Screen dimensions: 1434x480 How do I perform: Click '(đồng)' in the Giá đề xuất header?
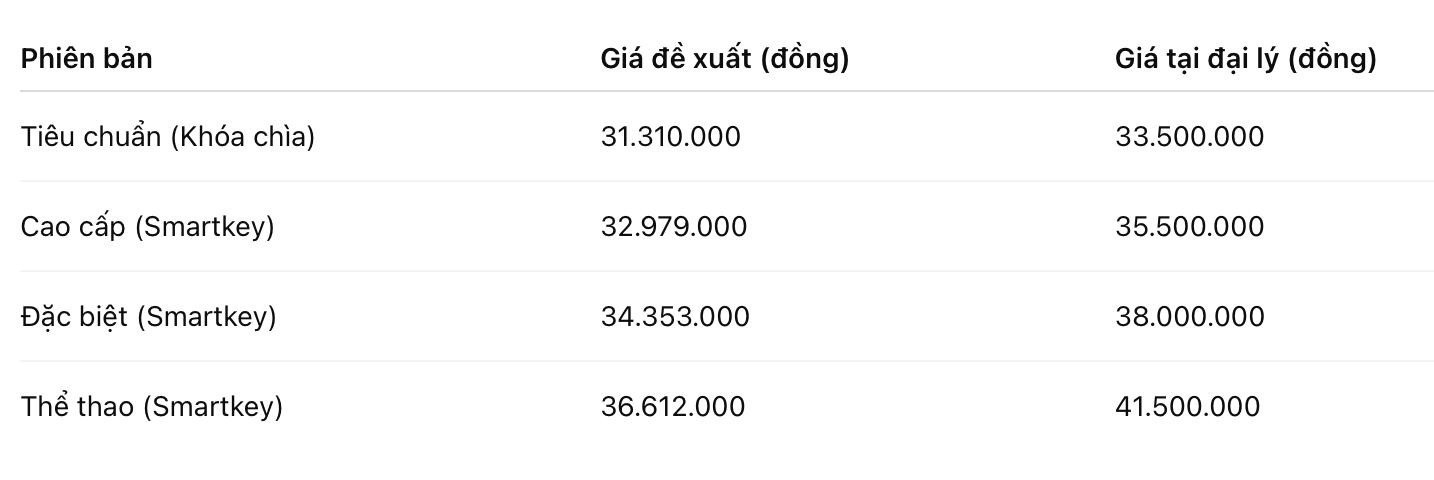805,59
